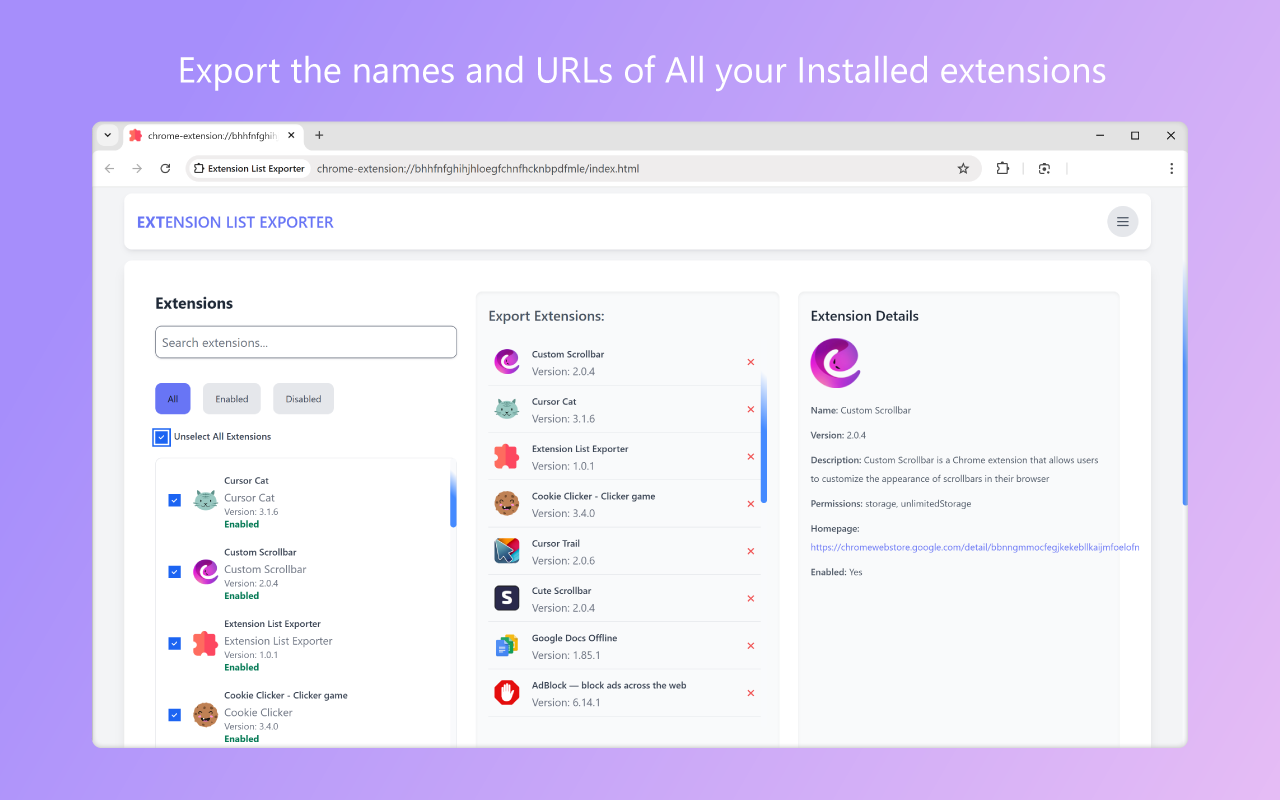The width and height of the screenshot is (1280, 800).
Task: Uncheck Cookie Clicker in the extensions list
Action: [175, 715]
